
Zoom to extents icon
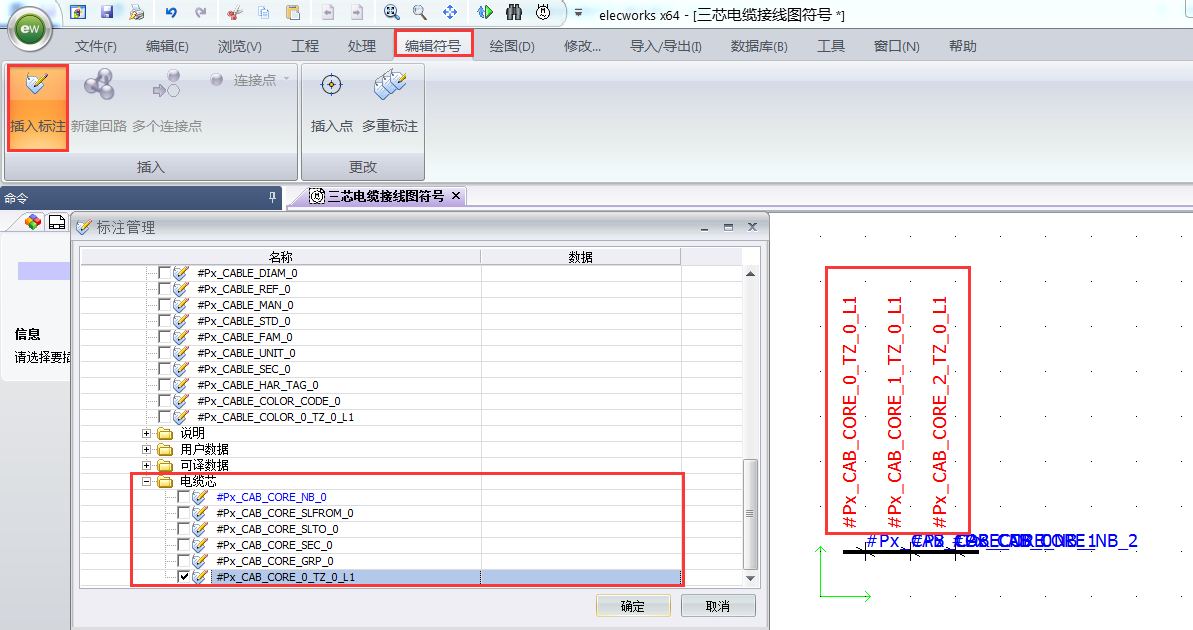point(391,12)
